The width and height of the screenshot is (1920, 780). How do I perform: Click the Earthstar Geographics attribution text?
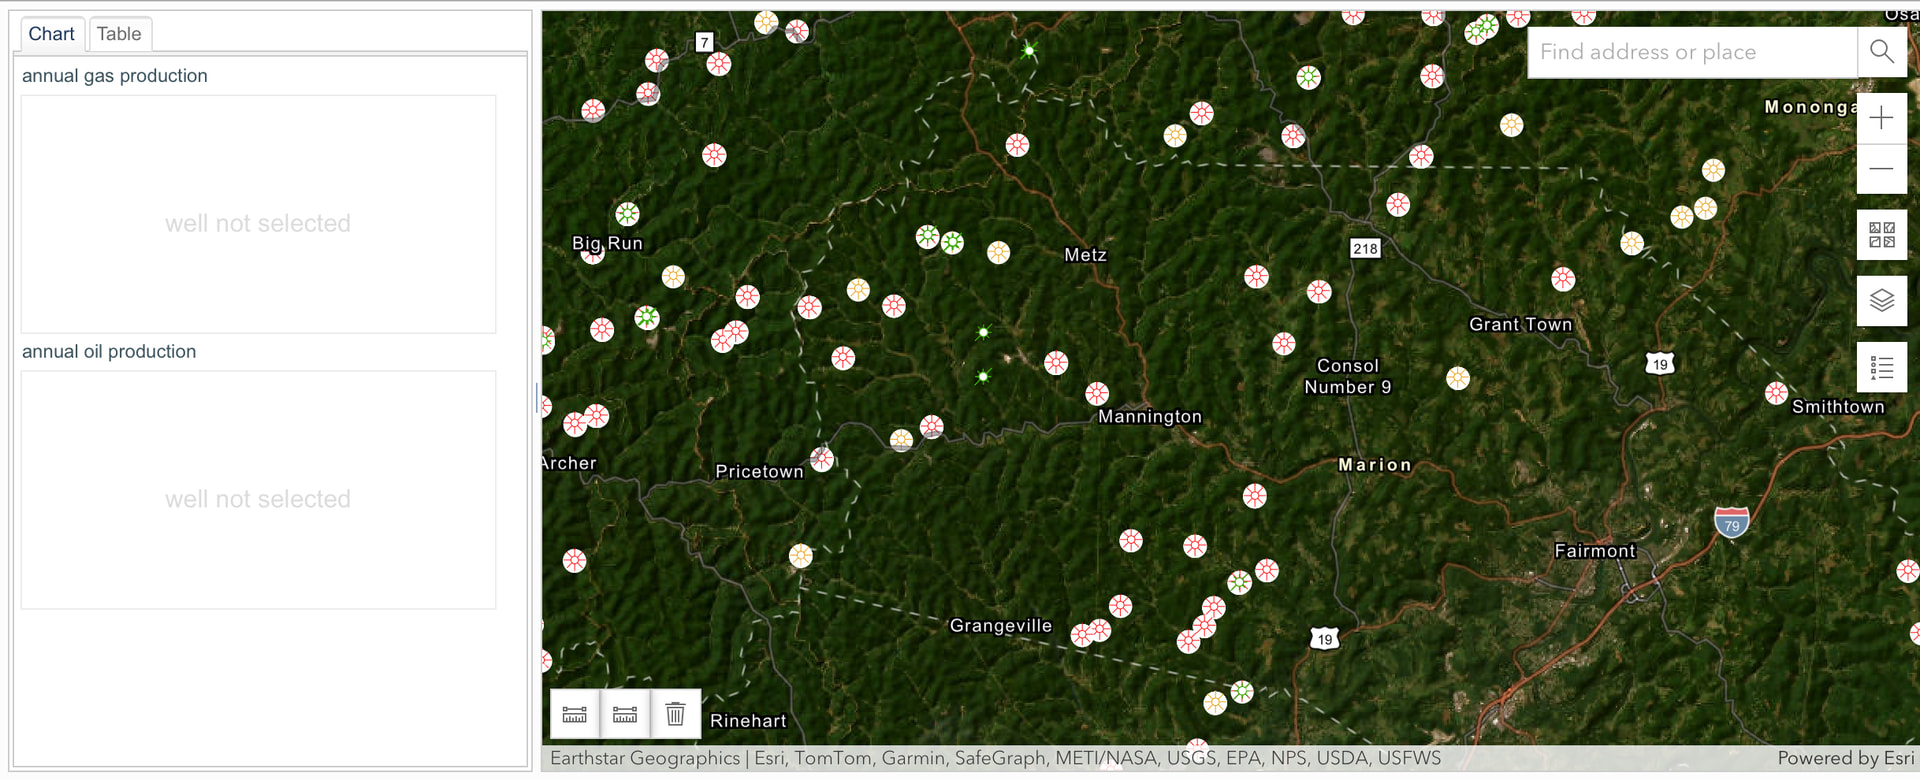coord(644,758)
